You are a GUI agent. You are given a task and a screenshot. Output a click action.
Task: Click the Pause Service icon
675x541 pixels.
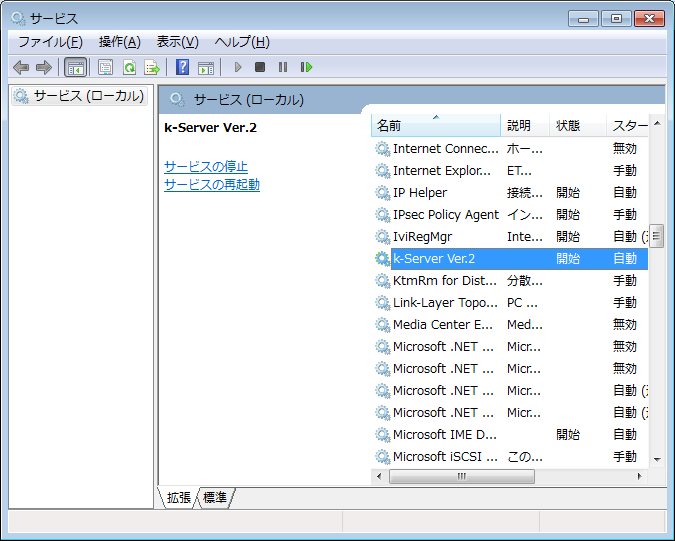point(283,67)
